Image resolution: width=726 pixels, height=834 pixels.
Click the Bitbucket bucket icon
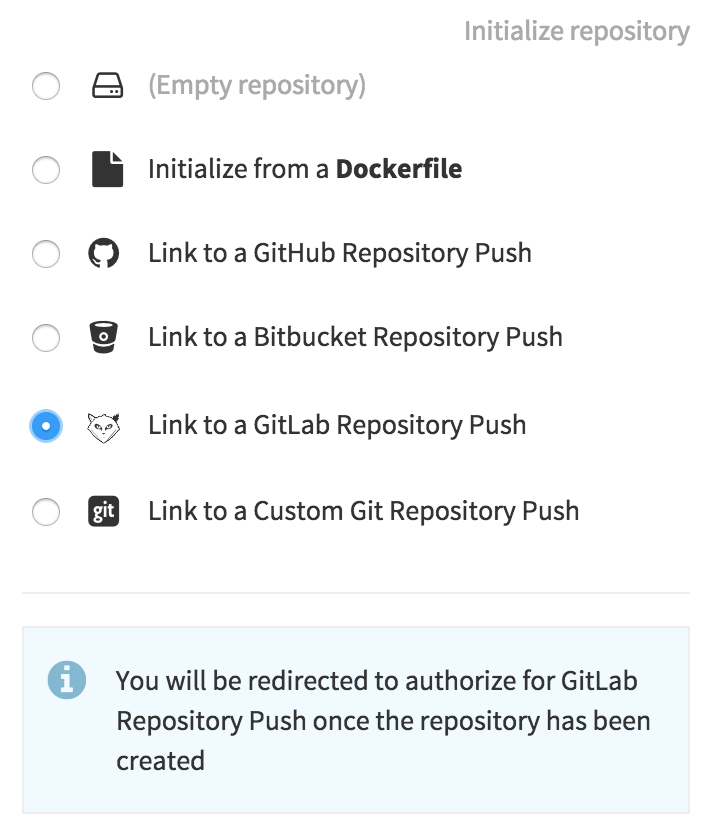[104, 338]
